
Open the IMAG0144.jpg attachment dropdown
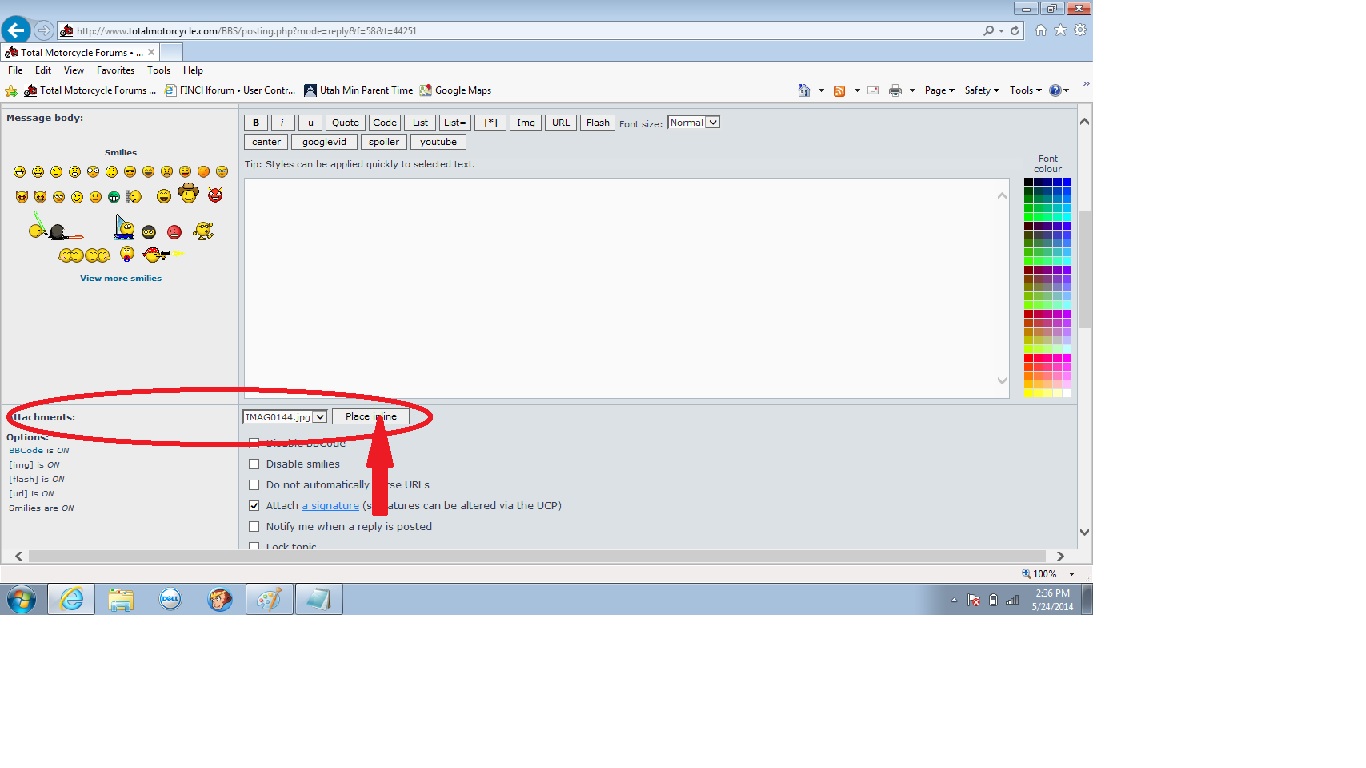[285, 416]
